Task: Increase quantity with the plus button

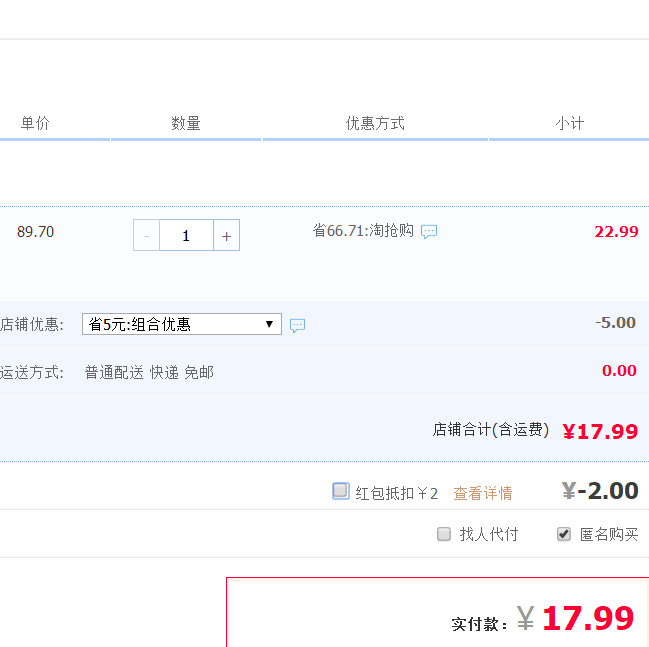Action: [x=226, y=236]
